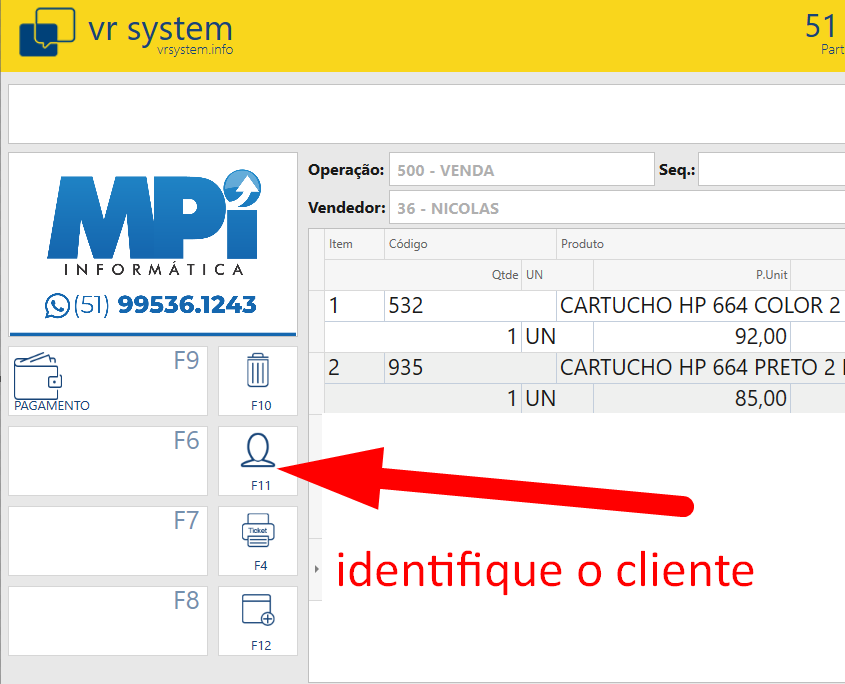
Task: Click the Operação field showing 500 - VENDA
Action: coord(520,170)
